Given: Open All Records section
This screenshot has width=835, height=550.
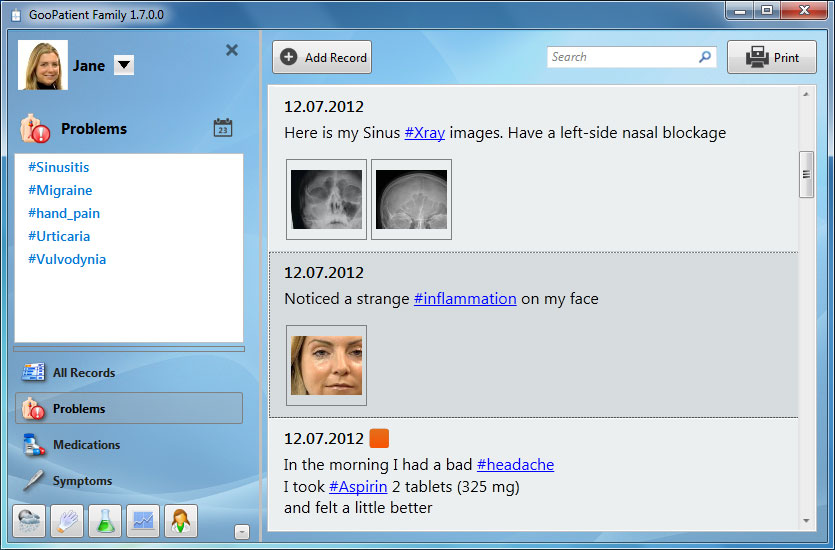Looking at the screenshot, I should (x=129, y=372).
